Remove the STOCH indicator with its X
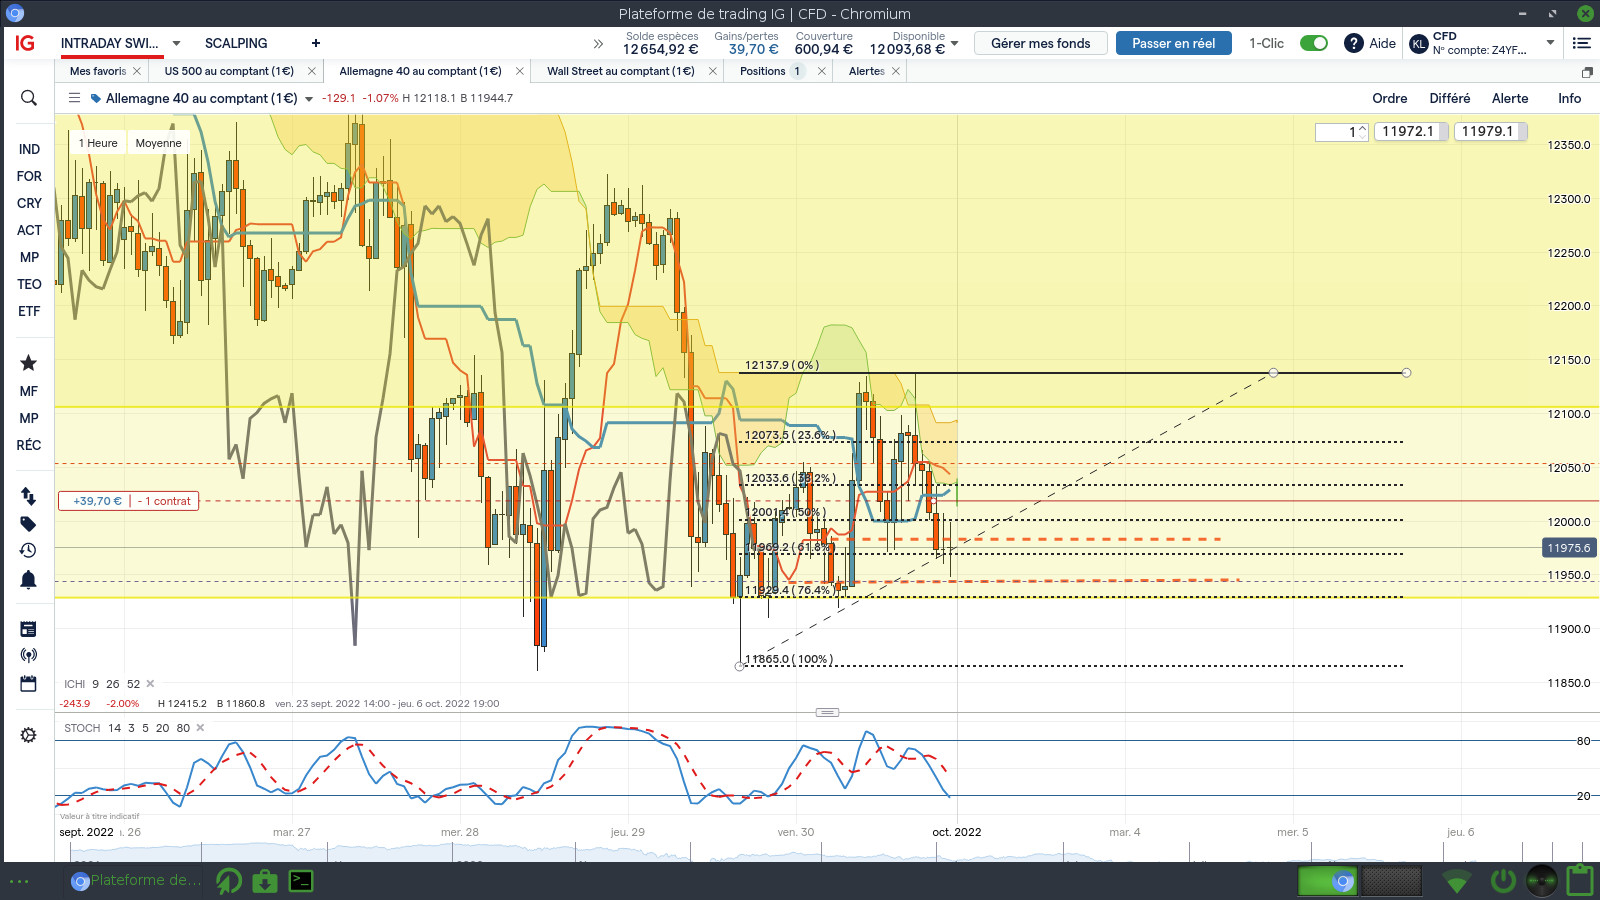This screenshot has width=1600, height=900. point(200,728)
